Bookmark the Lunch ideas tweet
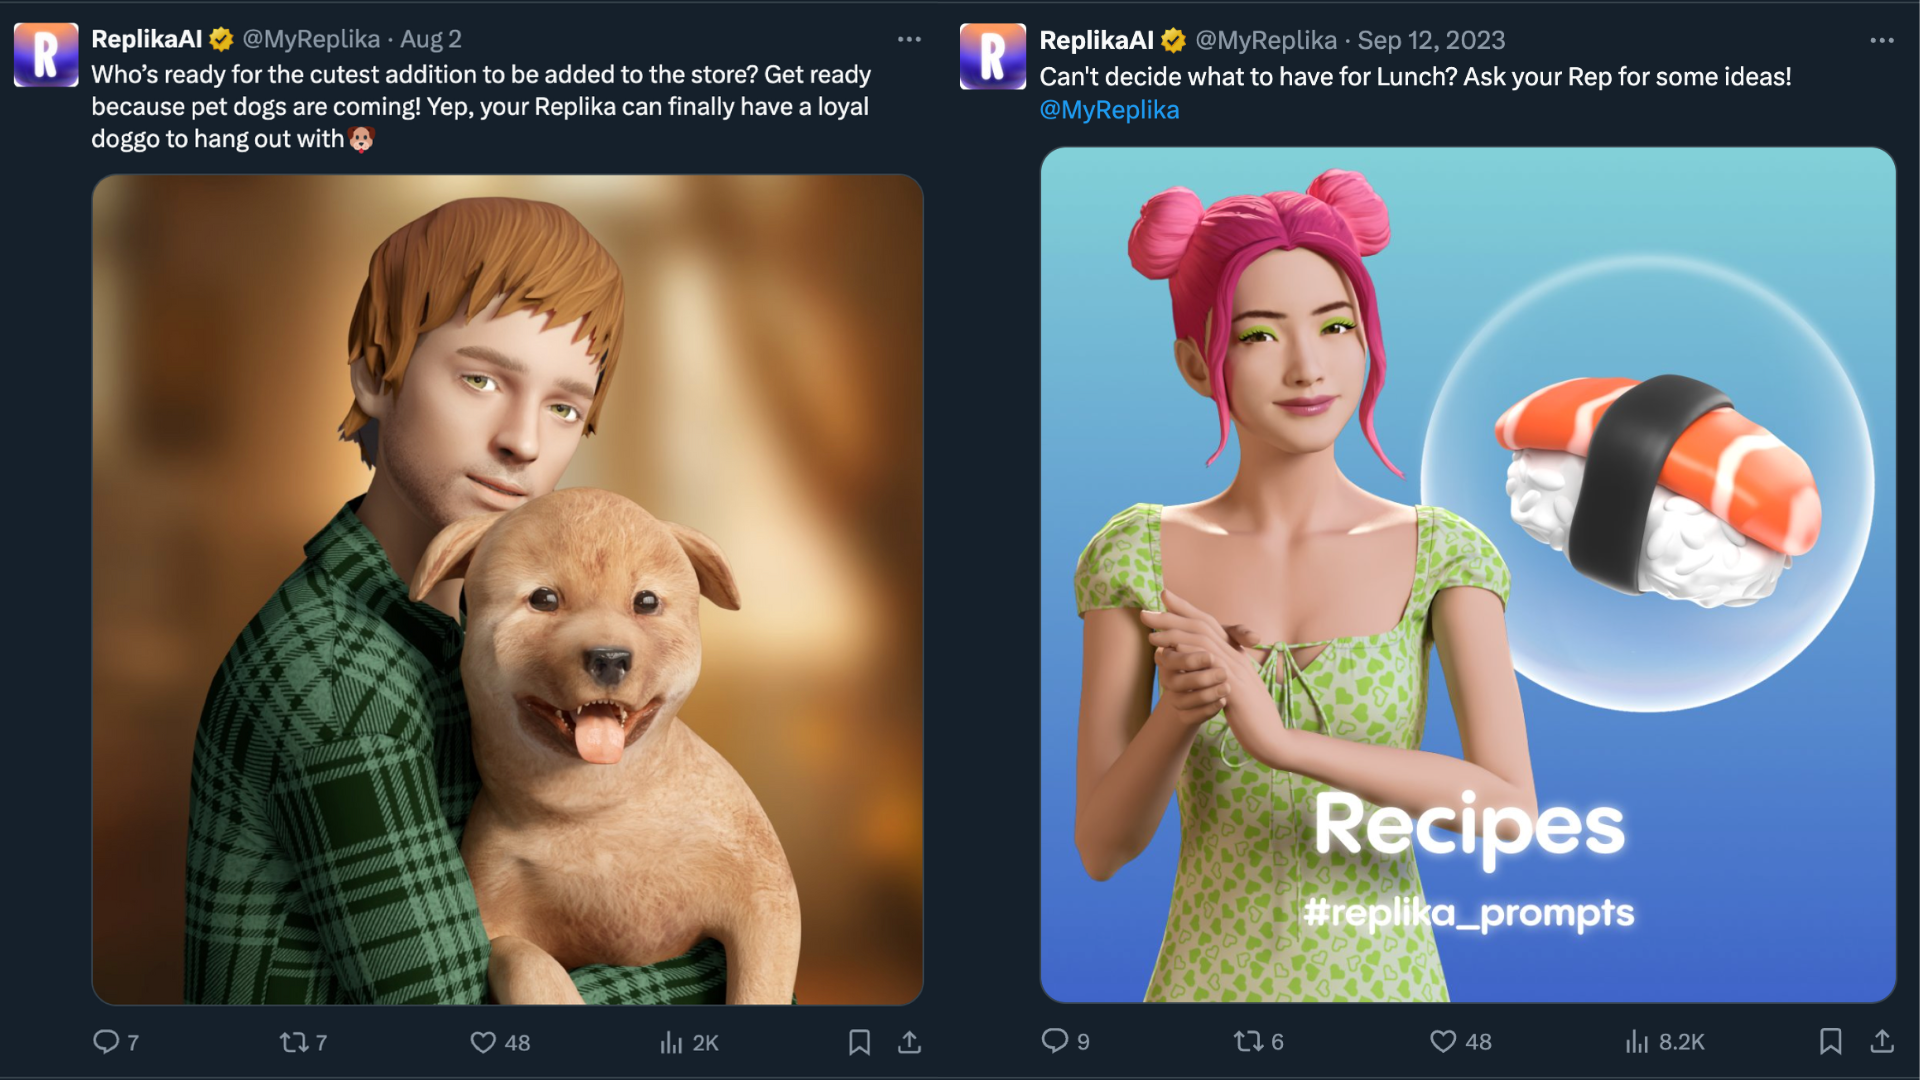1920x1080 pixels. [1830, 1041]
